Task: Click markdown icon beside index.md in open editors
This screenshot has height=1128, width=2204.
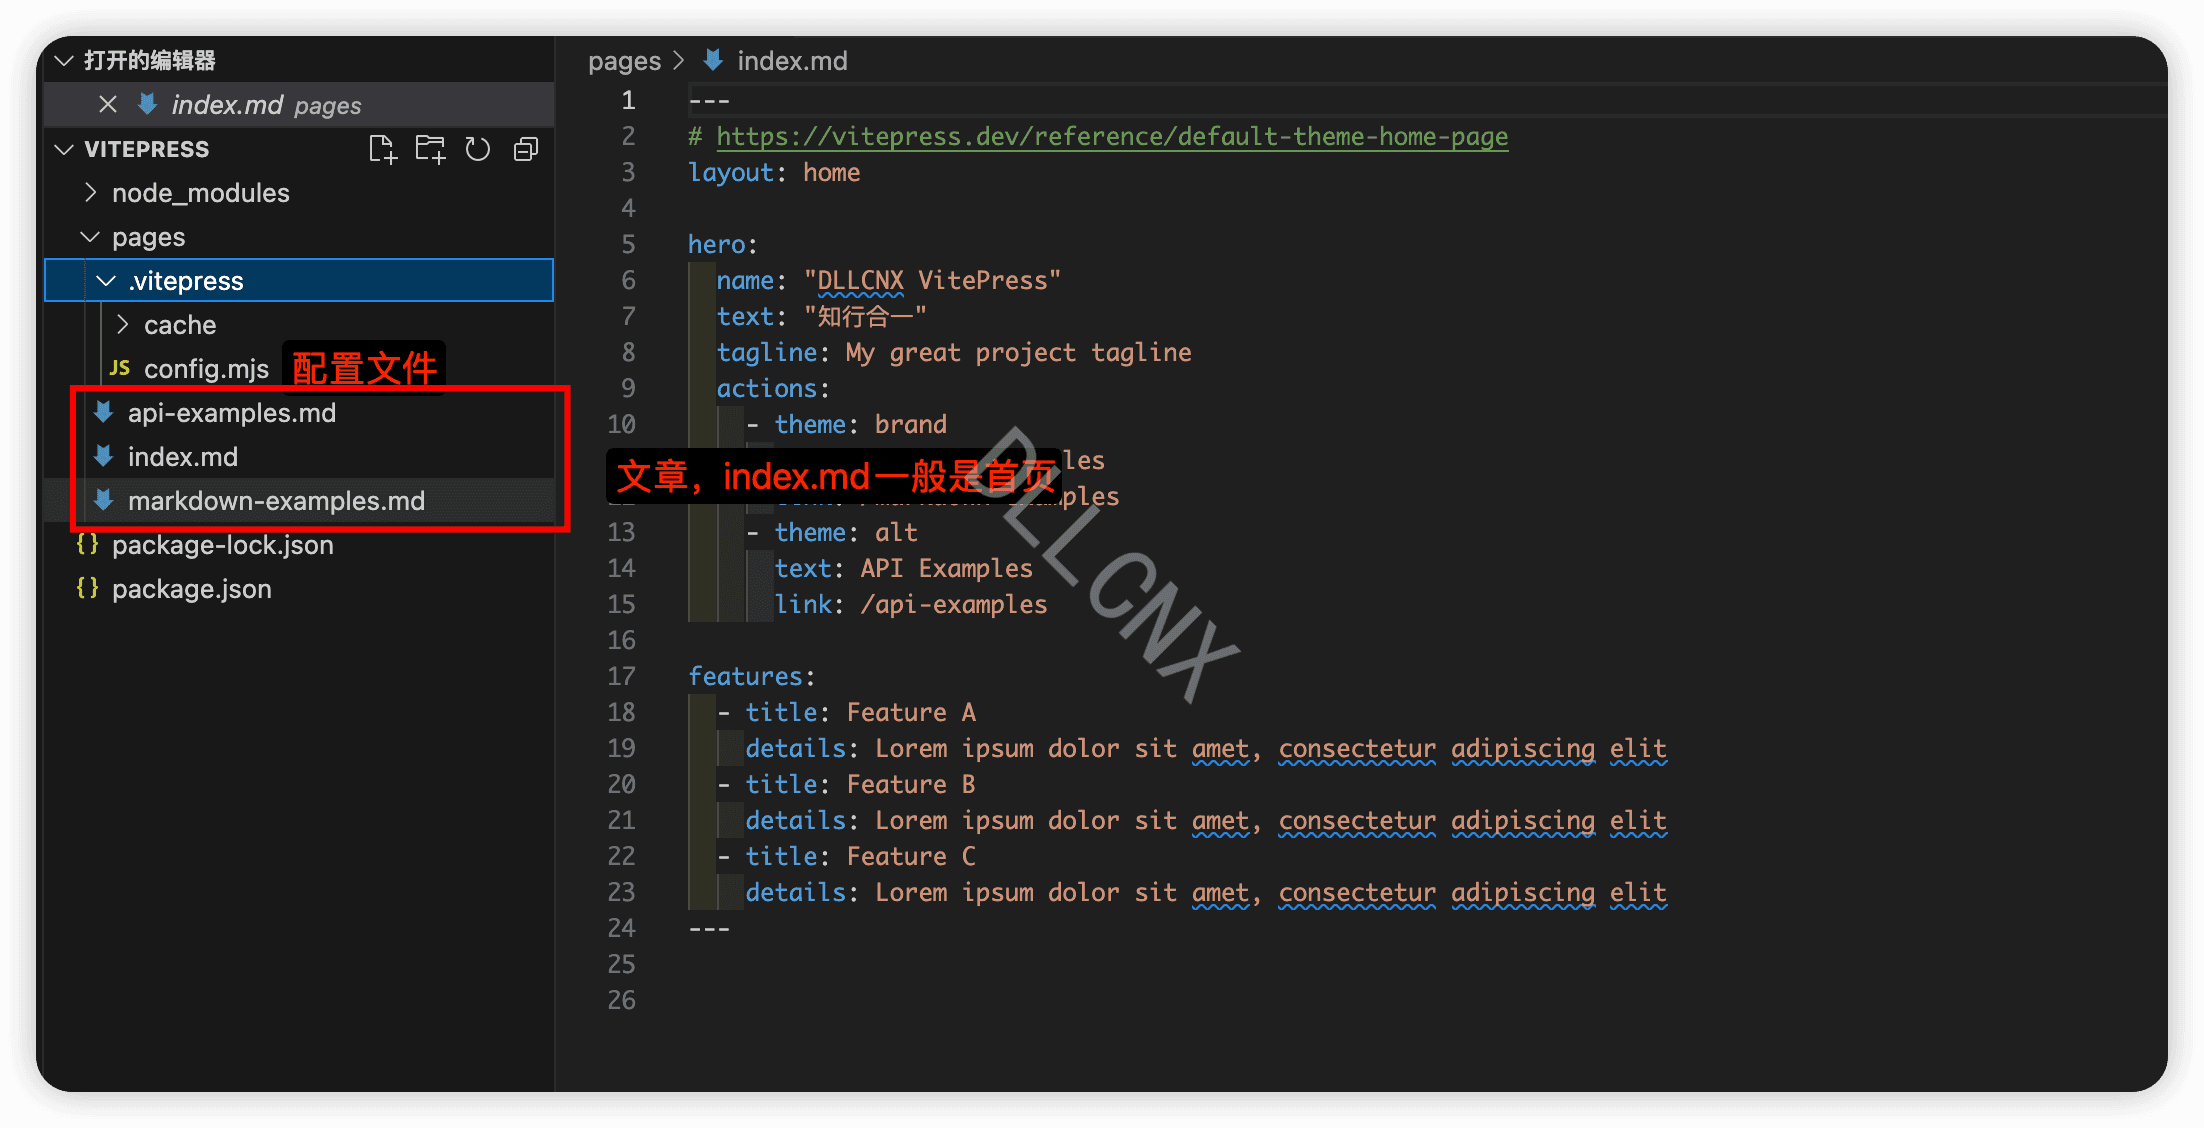Action: [x=147, y=104]
